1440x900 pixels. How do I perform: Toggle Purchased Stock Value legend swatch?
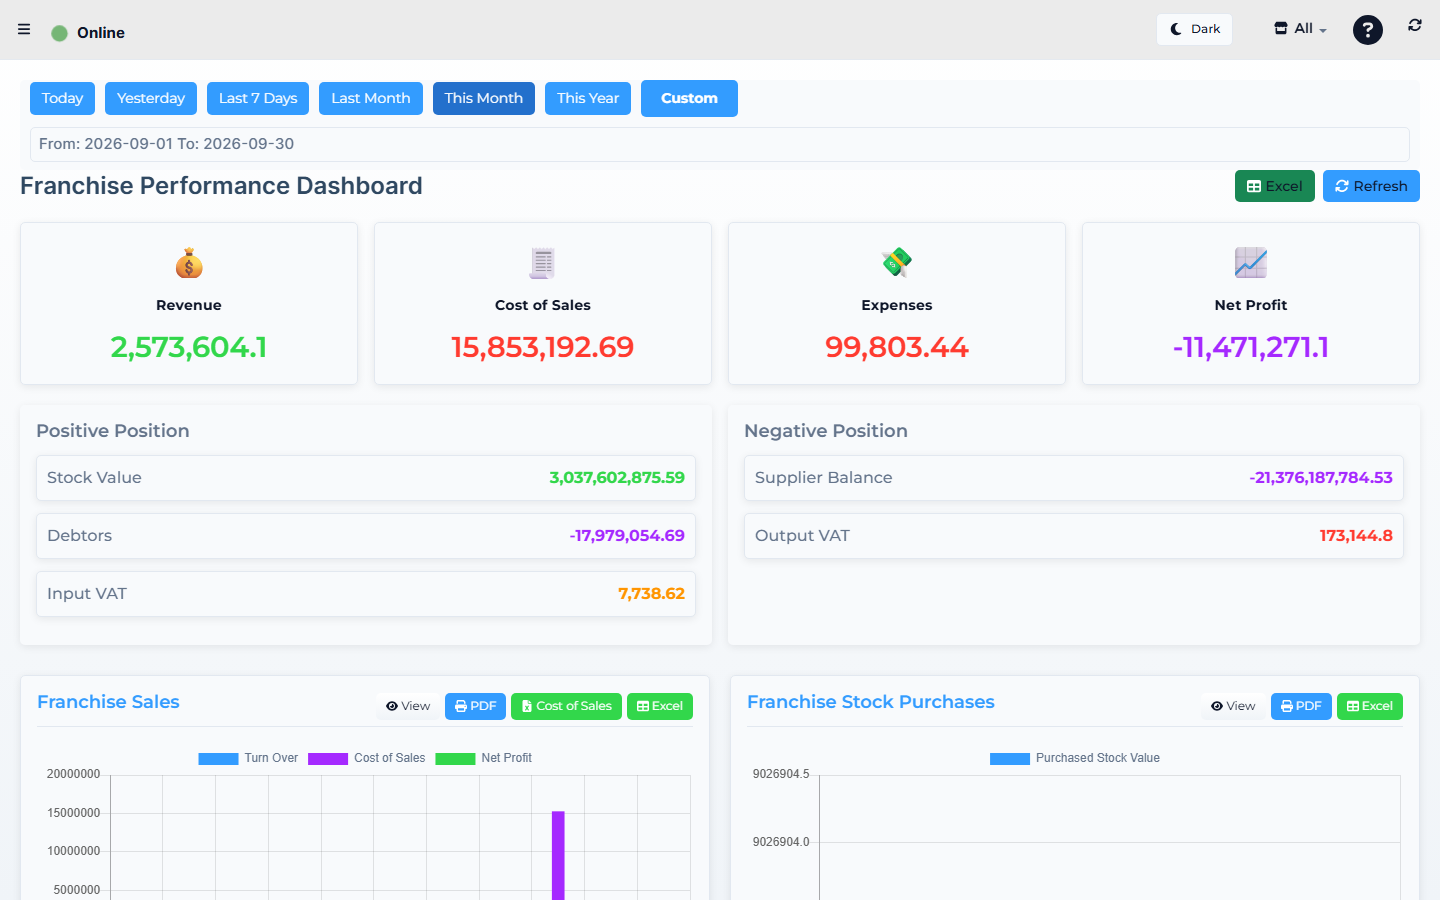point(1010,759)
